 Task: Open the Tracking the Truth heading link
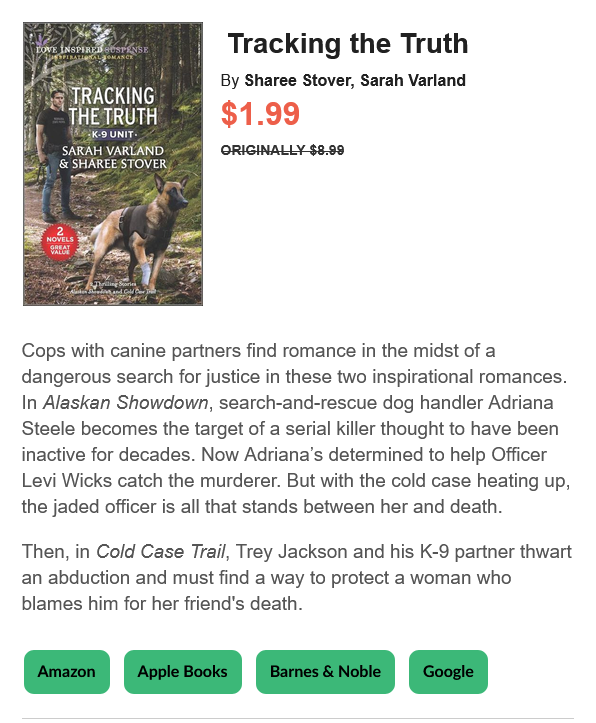click(x=348, y=43)
